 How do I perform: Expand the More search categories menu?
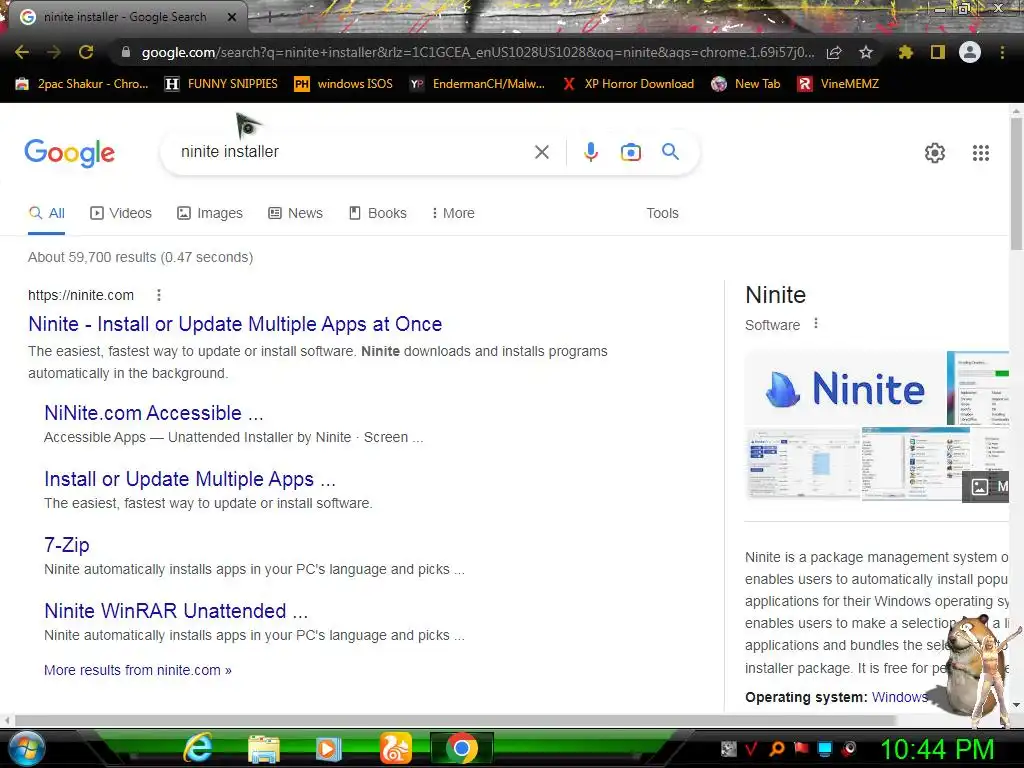[453, 214]
